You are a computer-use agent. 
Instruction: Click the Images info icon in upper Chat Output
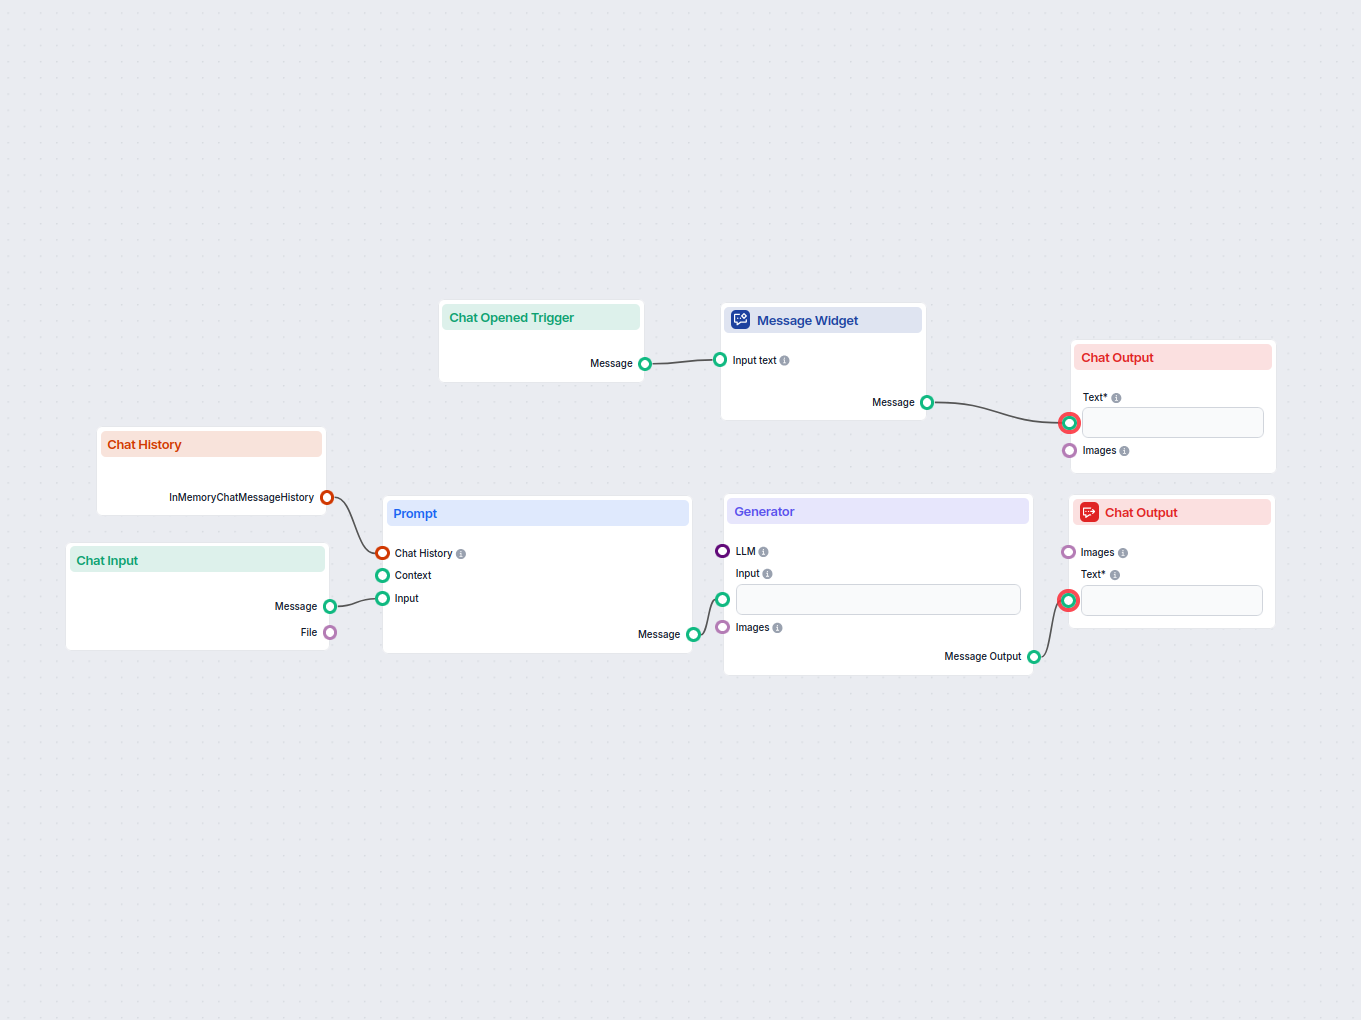pos(1125,450)
